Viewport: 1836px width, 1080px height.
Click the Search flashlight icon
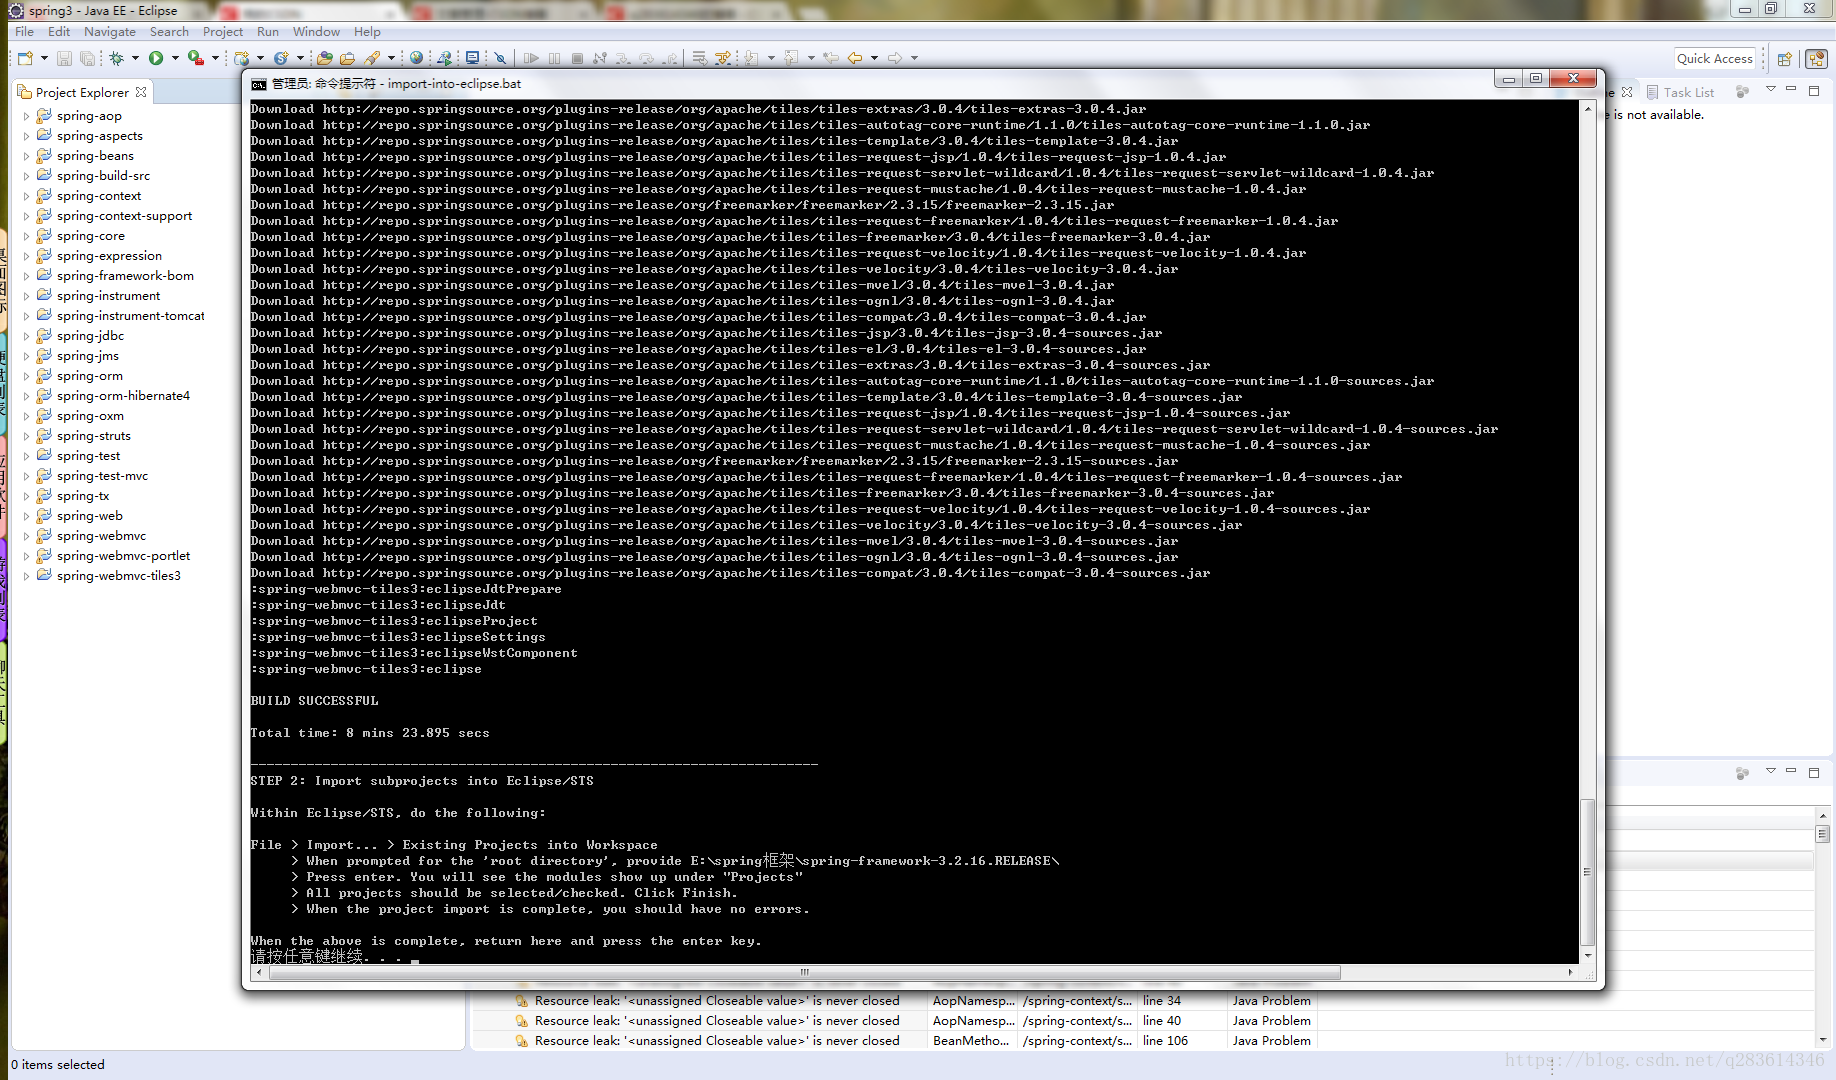pyautogui.click(x=372, y=58)
